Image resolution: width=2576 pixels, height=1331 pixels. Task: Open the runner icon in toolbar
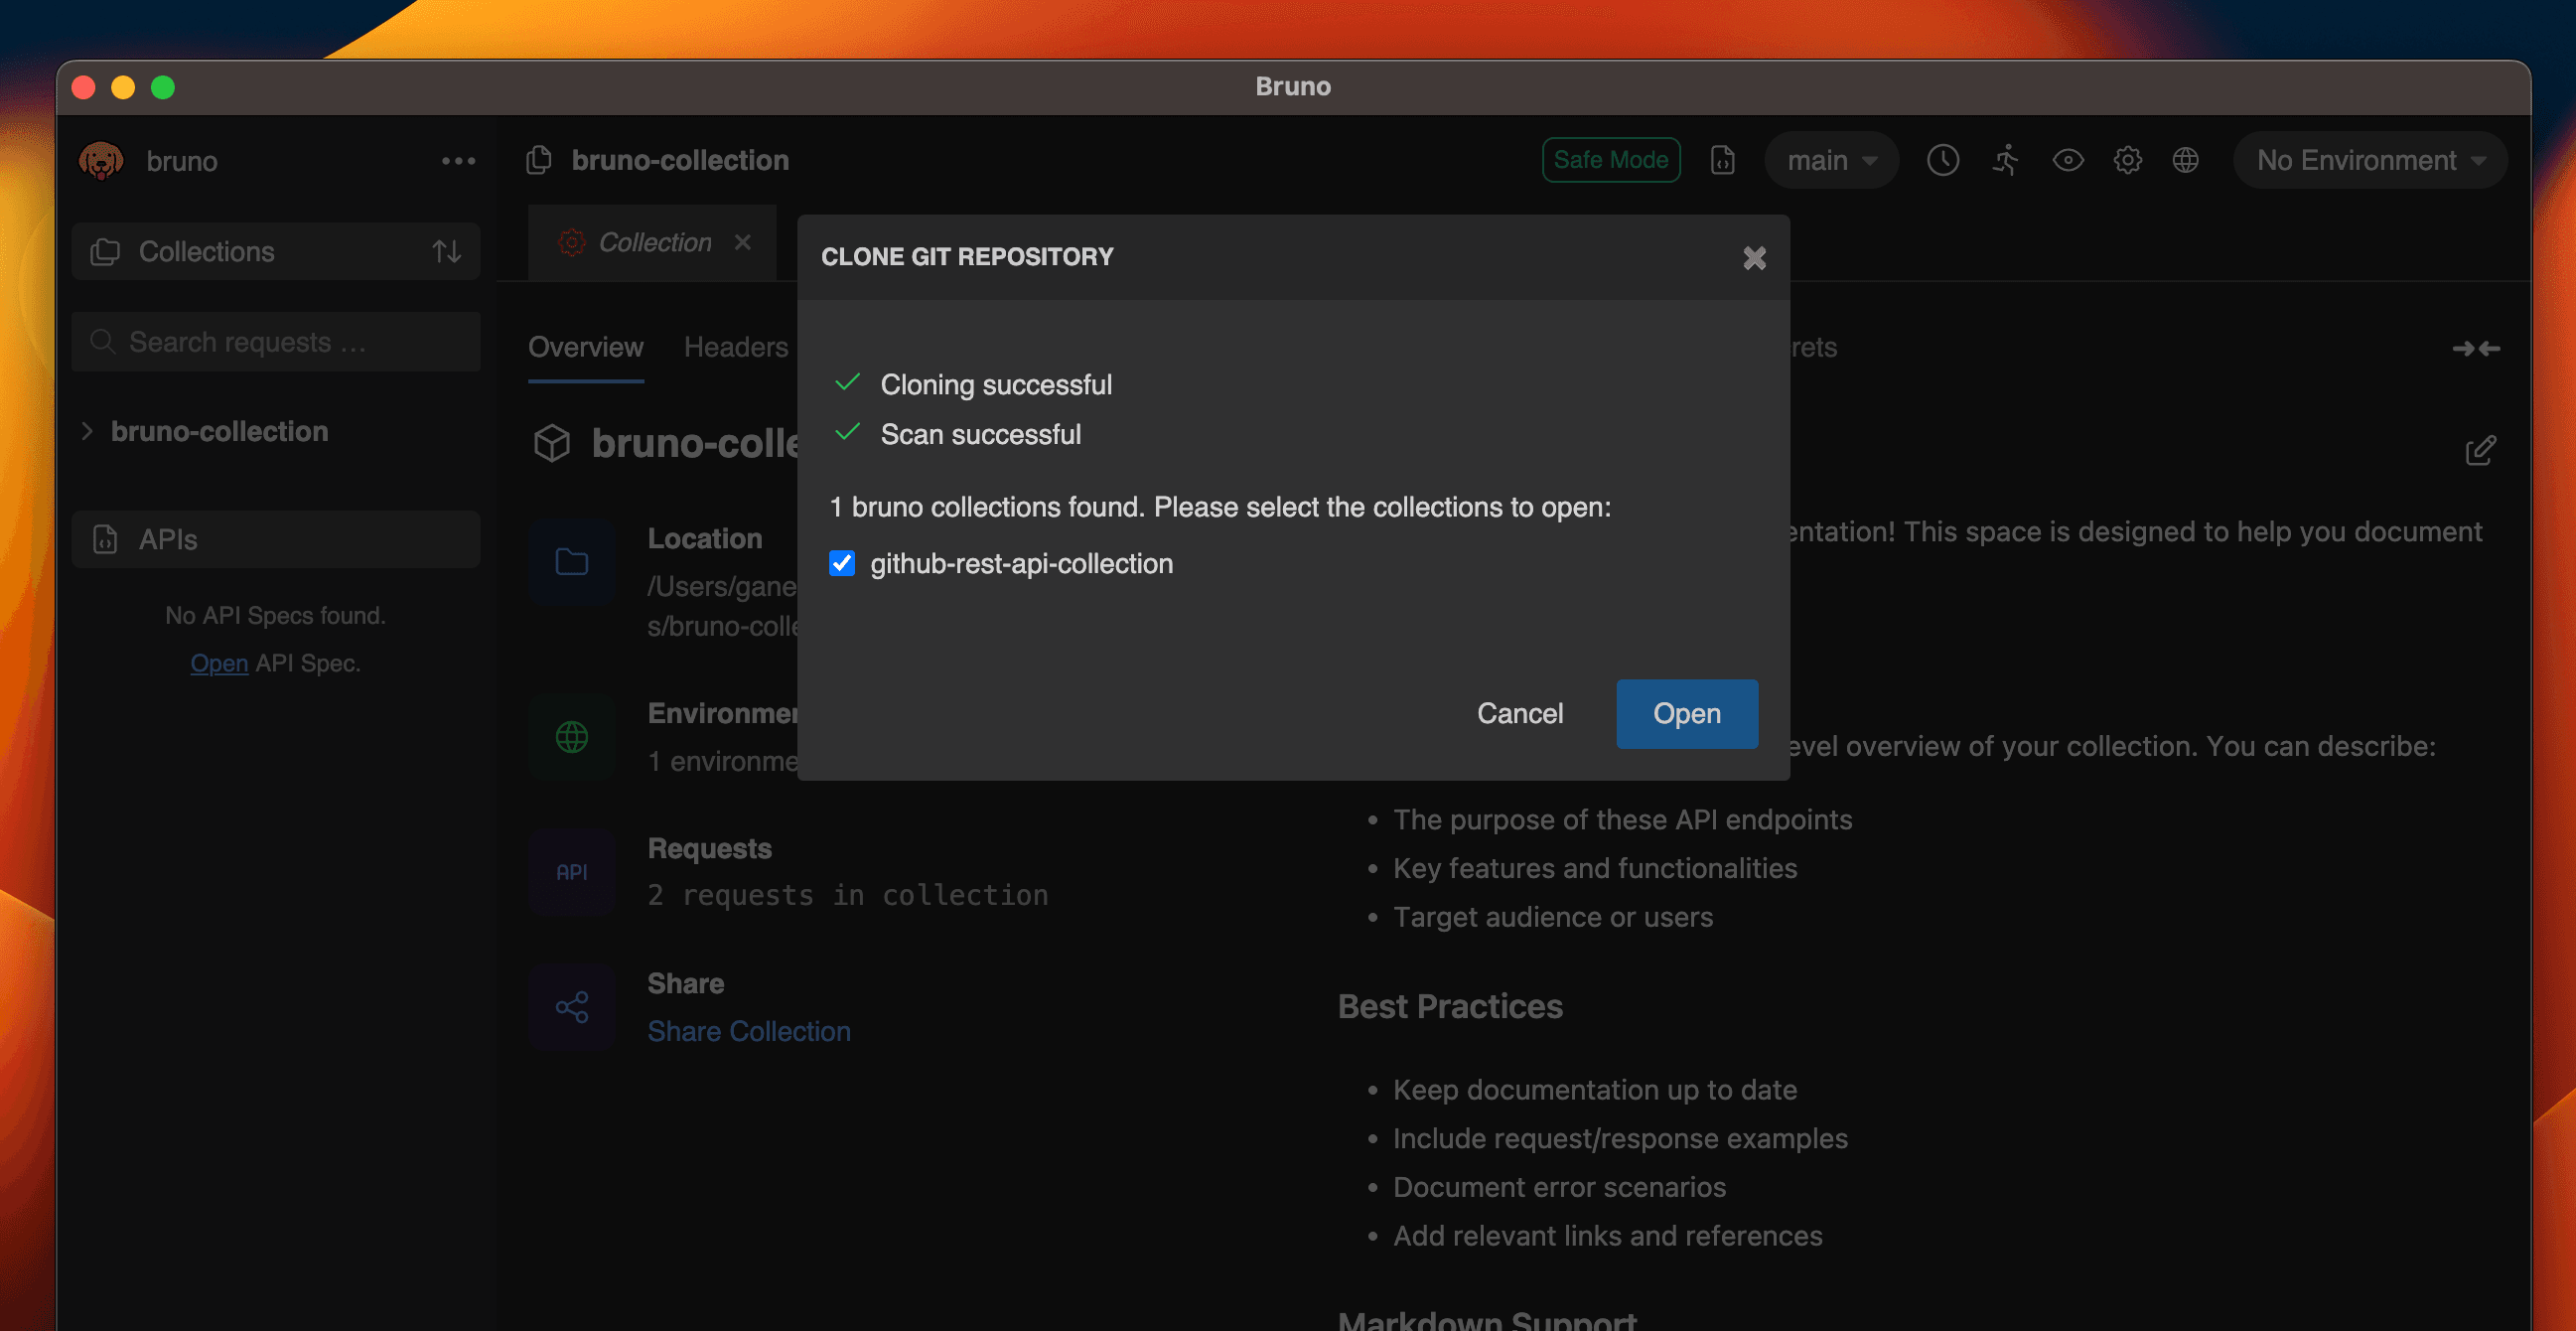point(2006,160)
